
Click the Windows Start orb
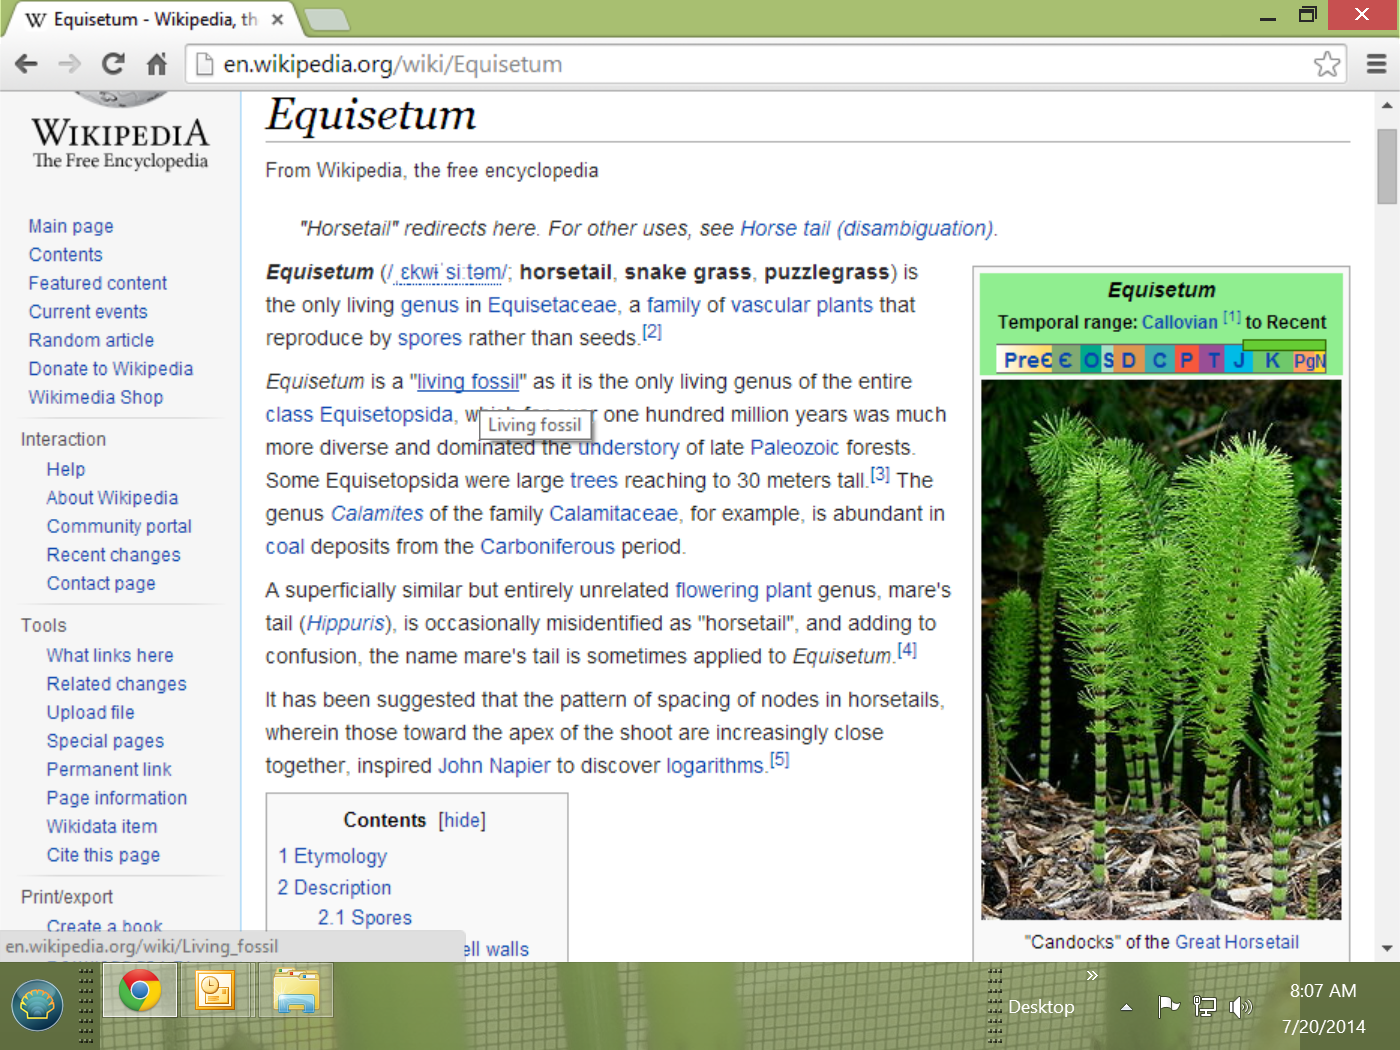point(38,1005)
